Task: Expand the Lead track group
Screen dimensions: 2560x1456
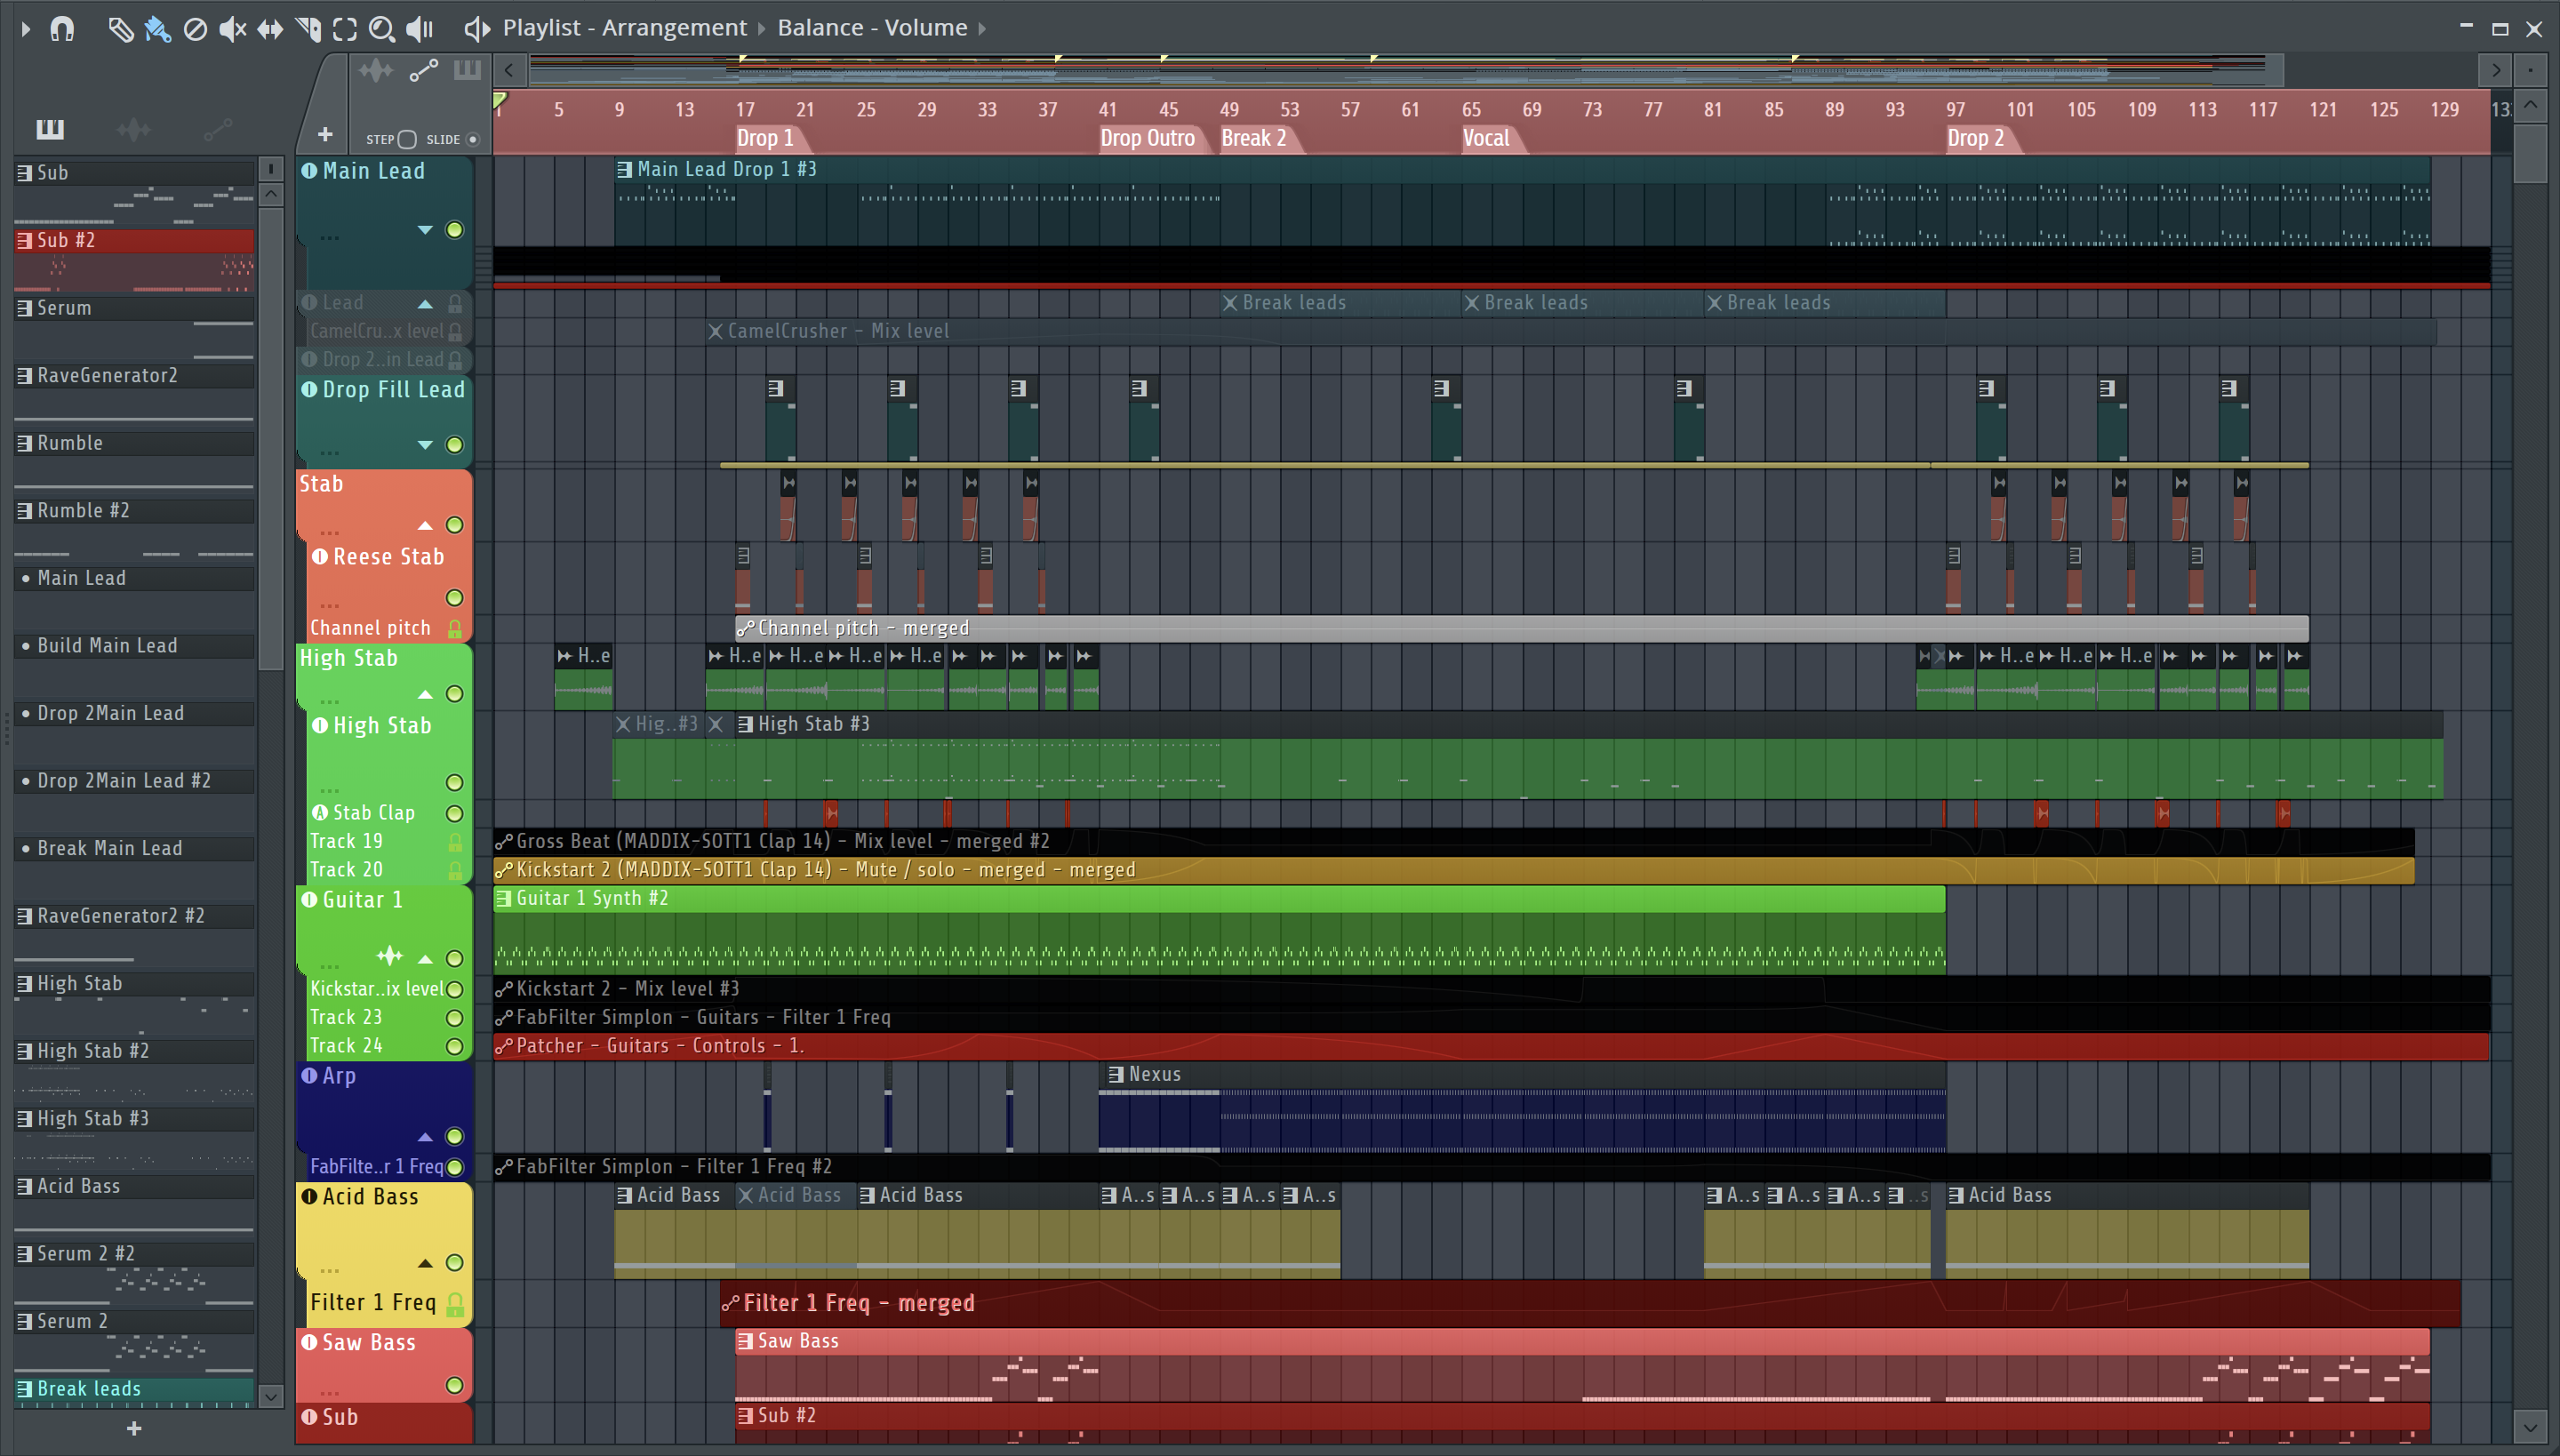Action: point(425,304)
